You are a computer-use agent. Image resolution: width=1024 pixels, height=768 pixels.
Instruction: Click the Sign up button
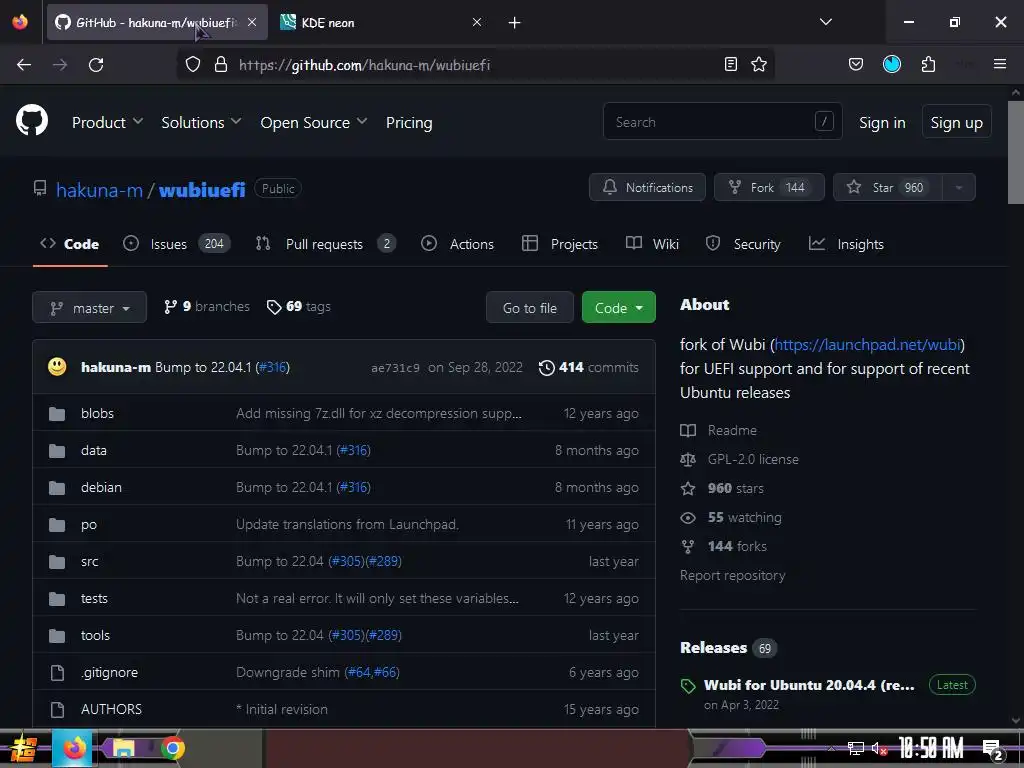click(x=956, y=122)
